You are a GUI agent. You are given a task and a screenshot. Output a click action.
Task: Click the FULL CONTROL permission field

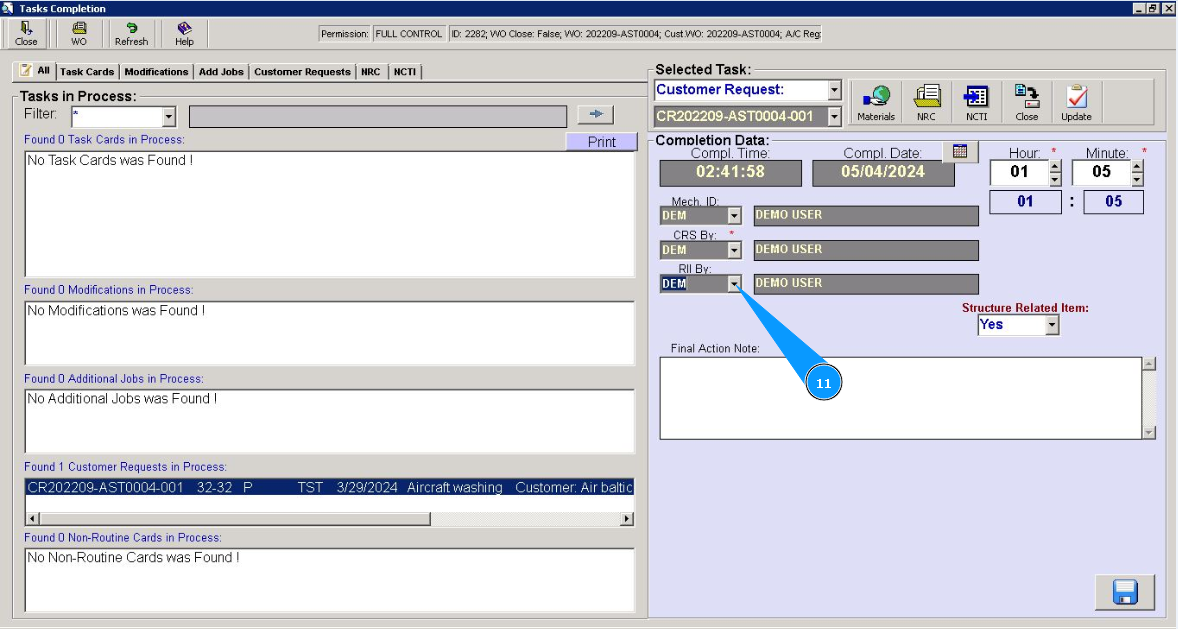[409, 34]
